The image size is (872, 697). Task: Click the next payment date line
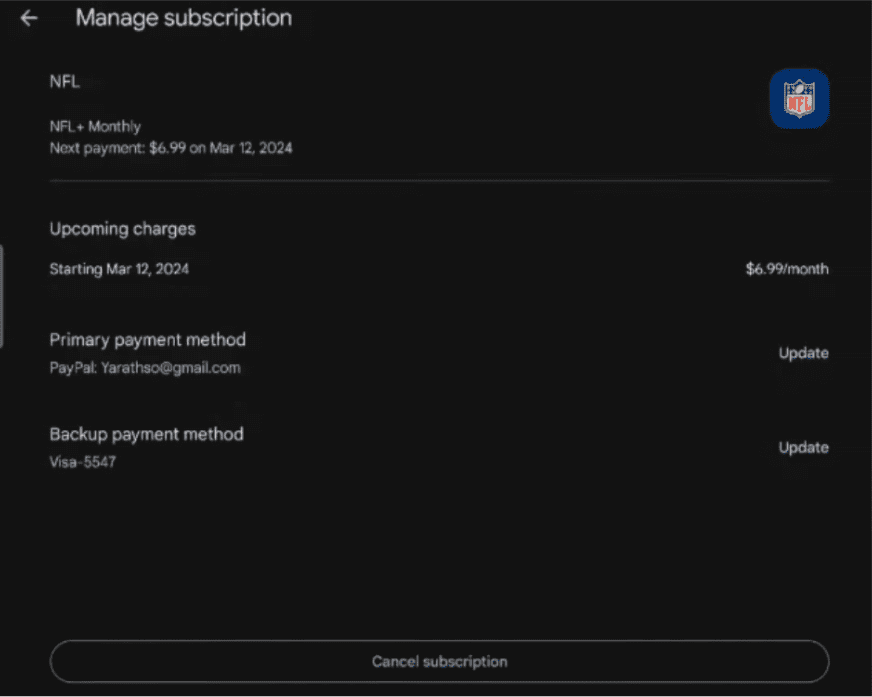click(171, 148)
